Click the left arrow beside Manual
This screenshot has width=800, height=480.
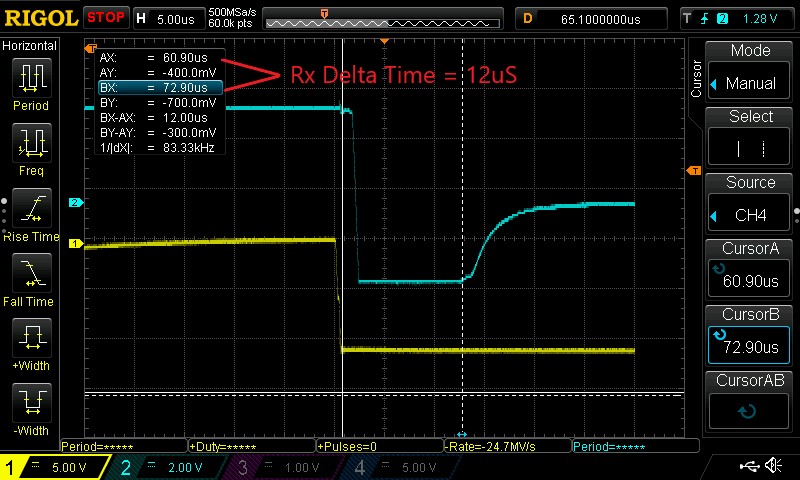[x=714, y=84]
